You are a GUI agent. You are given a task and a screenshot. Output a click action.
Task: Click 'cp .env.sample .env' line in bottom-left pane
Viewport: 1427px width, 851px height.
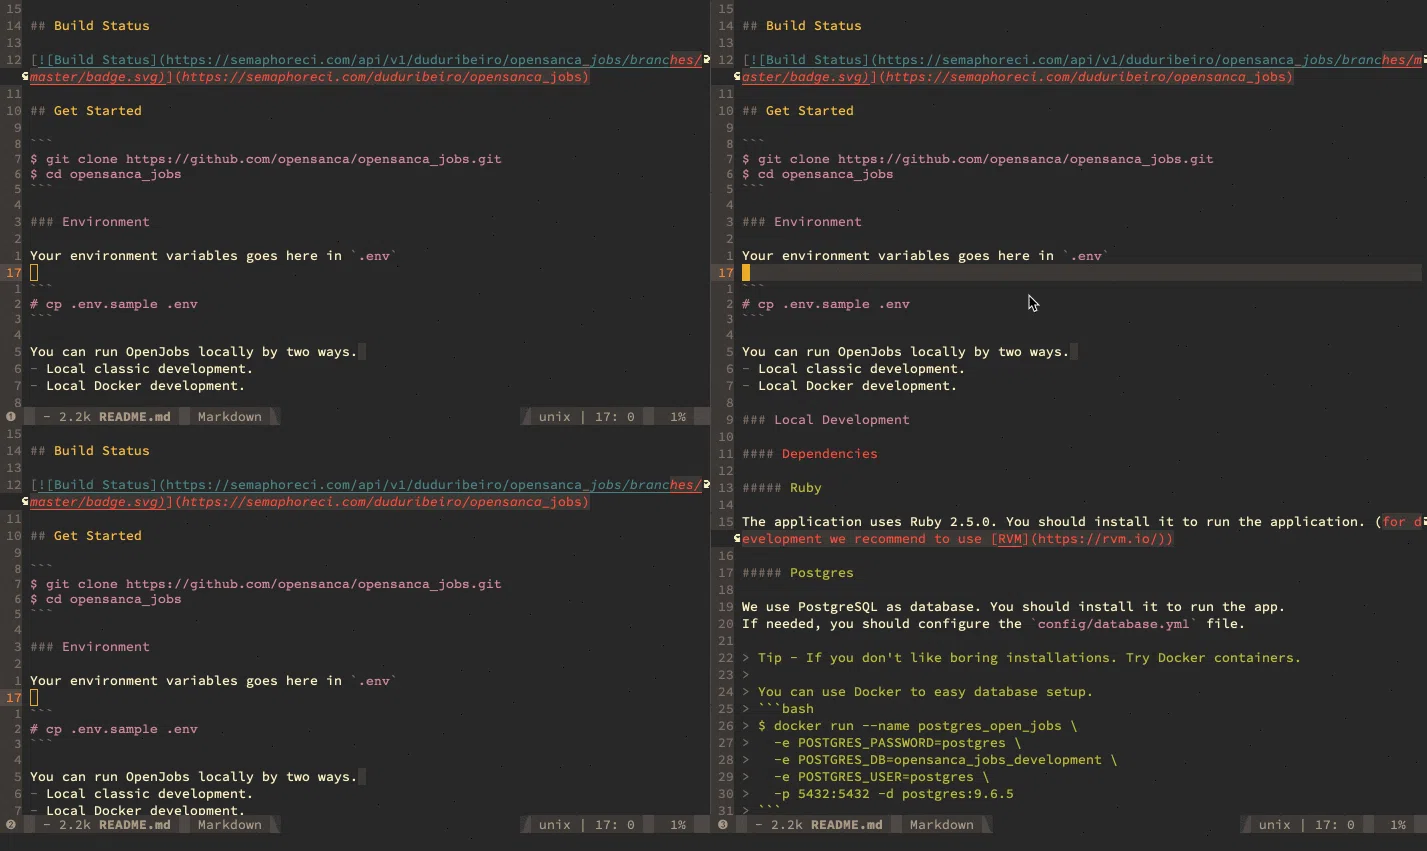pos(114,729)
